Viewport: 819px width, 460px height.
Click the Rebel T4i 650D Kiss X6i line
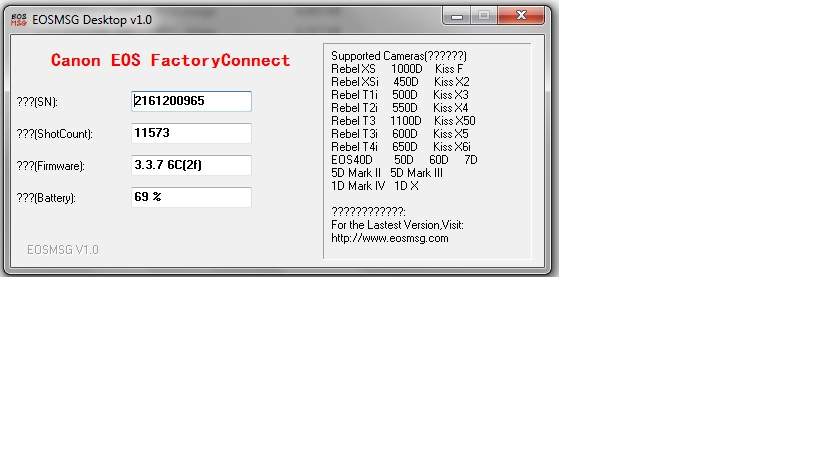click(400, 147)
